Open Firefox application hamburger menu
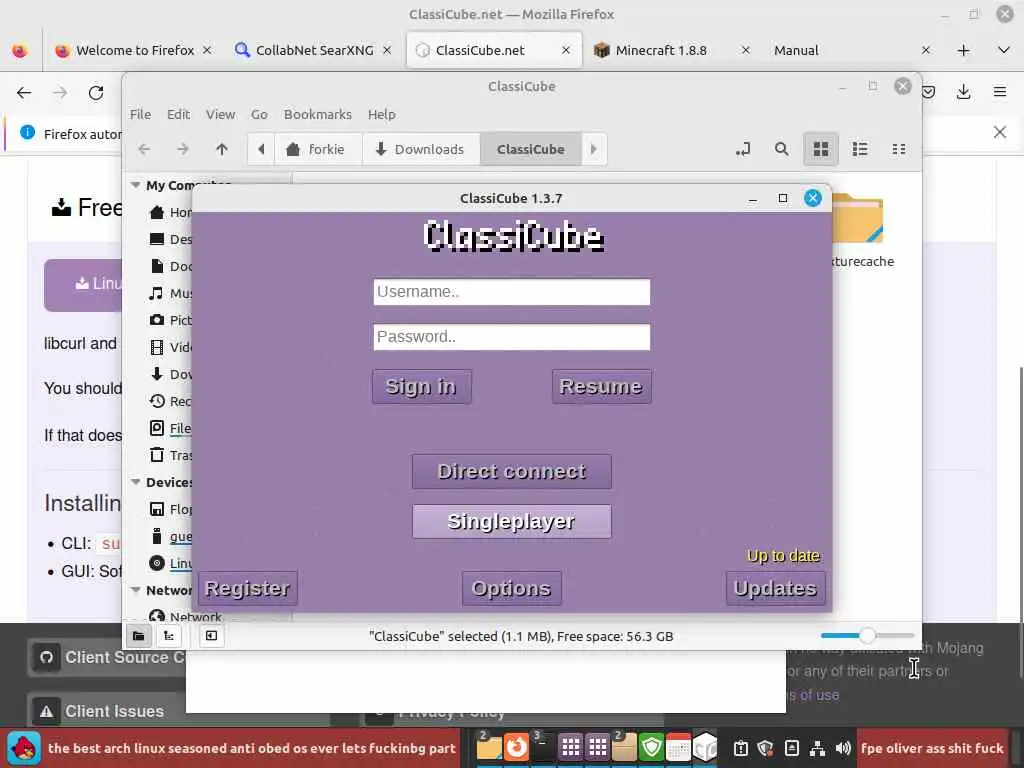Viewport: 1024px width, 768px height. click(x=1000, y=92)
